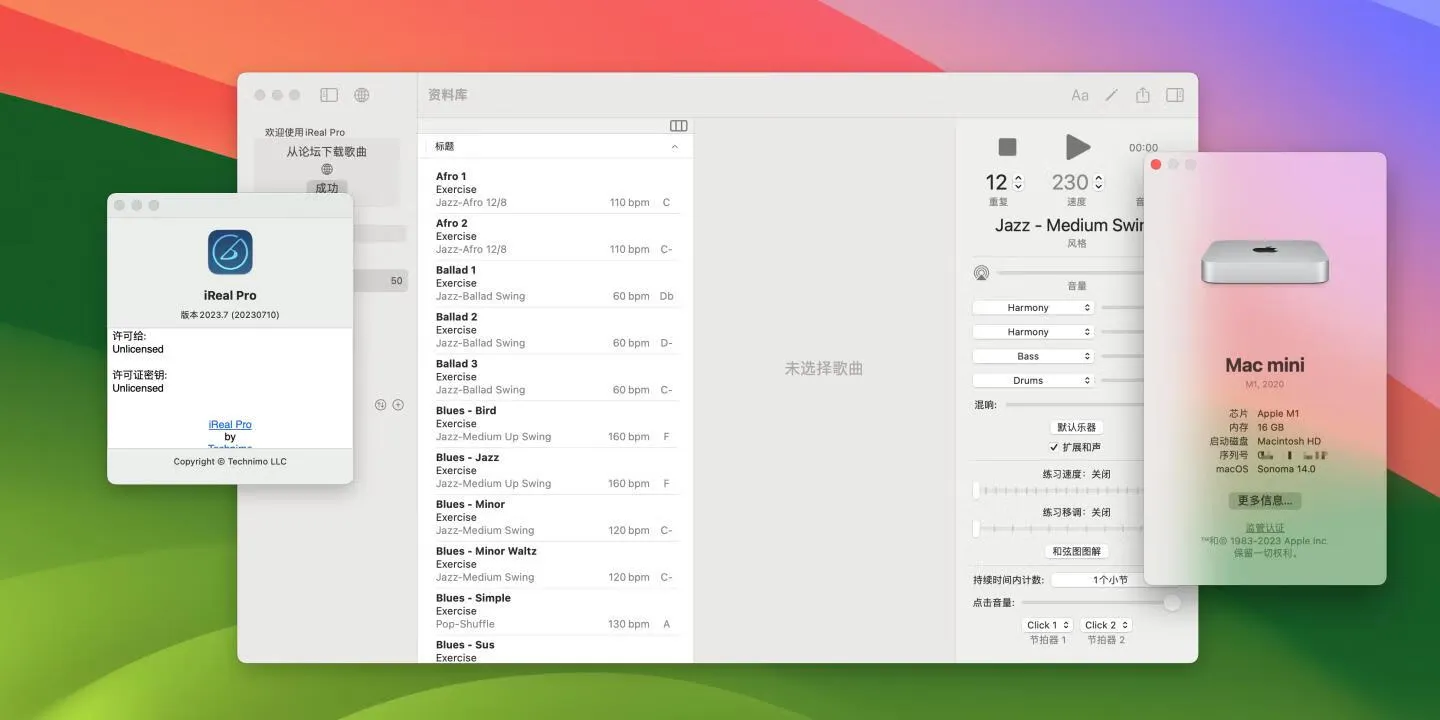Open the share icon in toolbar

[x=1143, y=95]
